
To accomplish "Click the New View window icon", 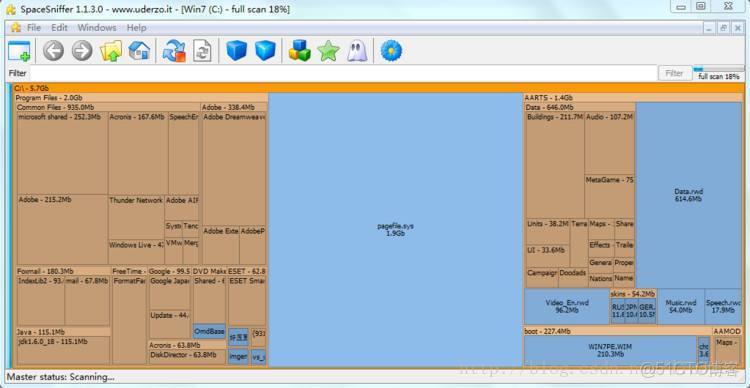I will (19, 51).
